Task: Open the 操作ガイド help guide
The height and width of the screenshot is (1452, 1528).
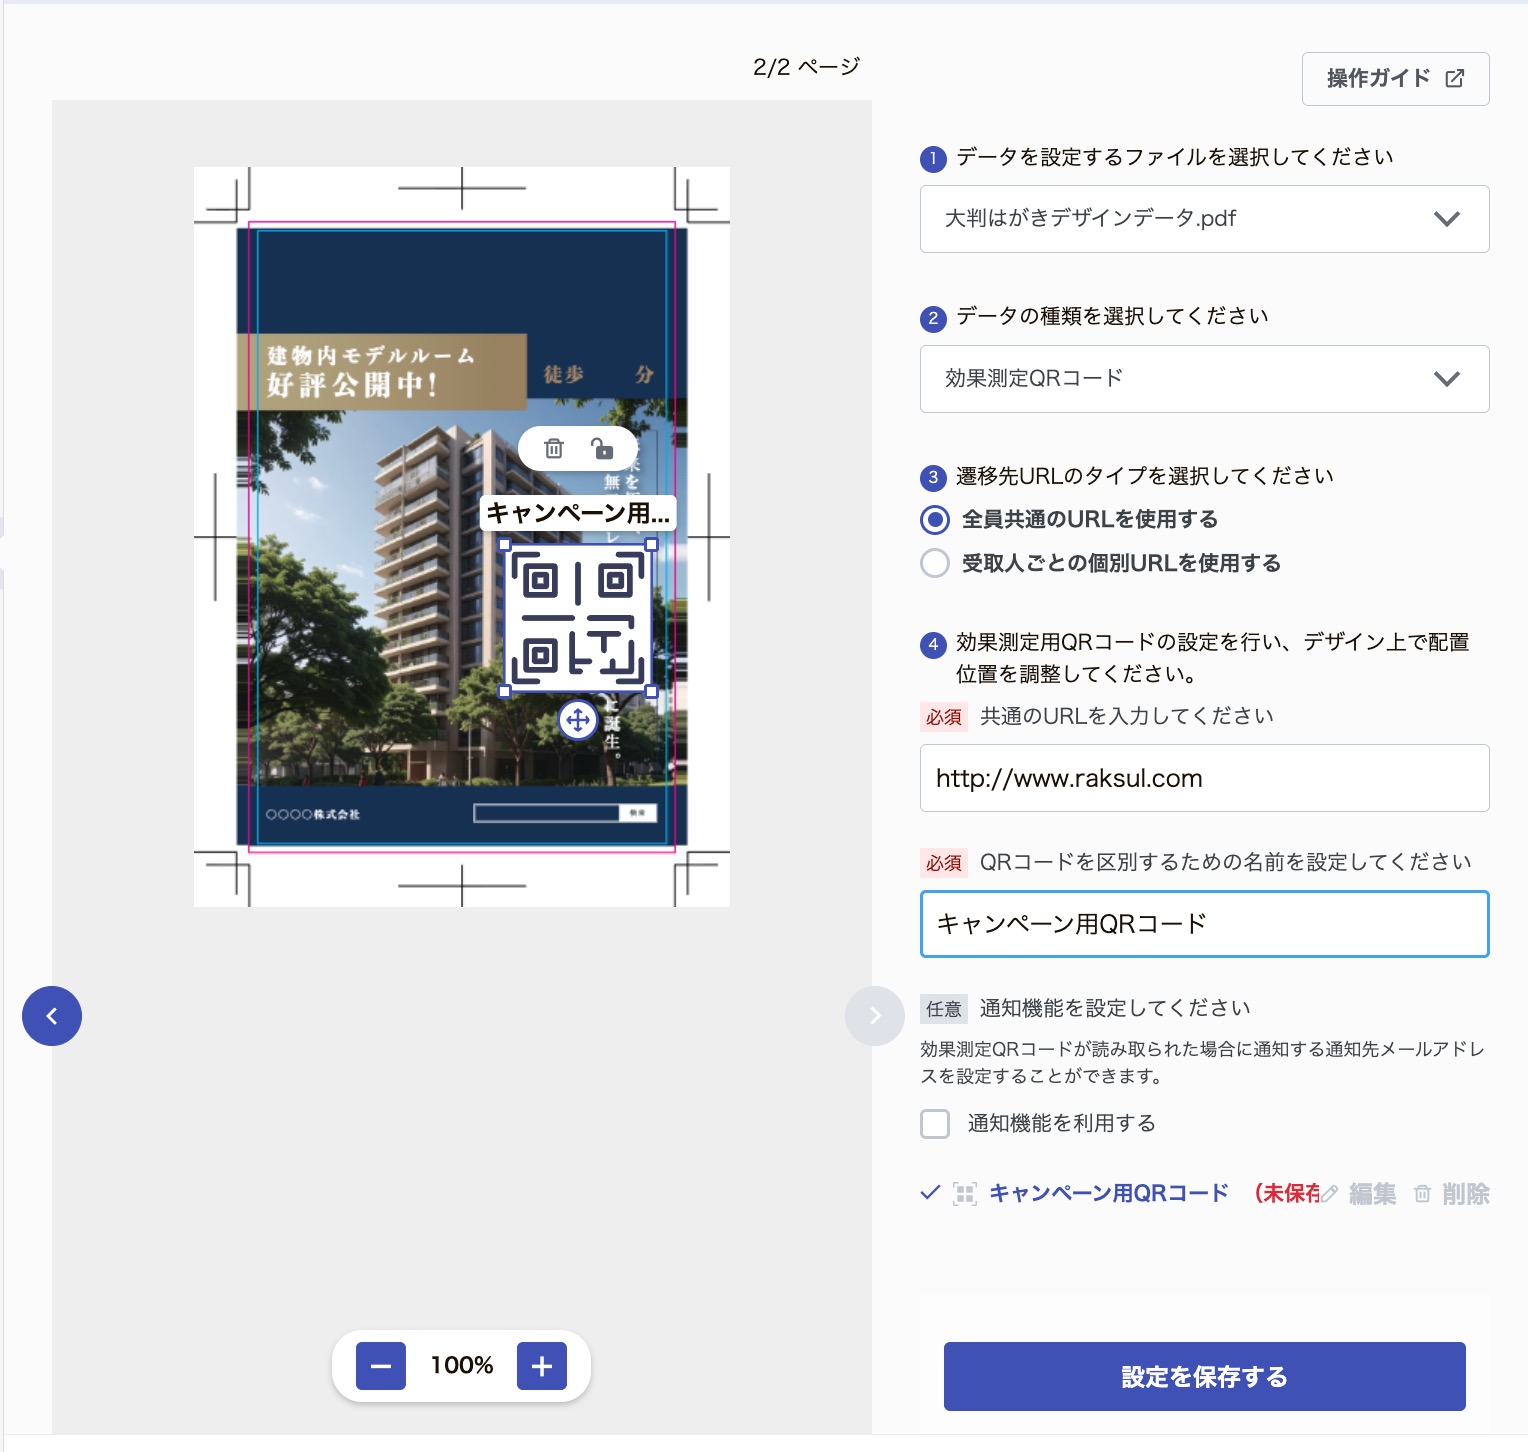Action: point(1396,79)
